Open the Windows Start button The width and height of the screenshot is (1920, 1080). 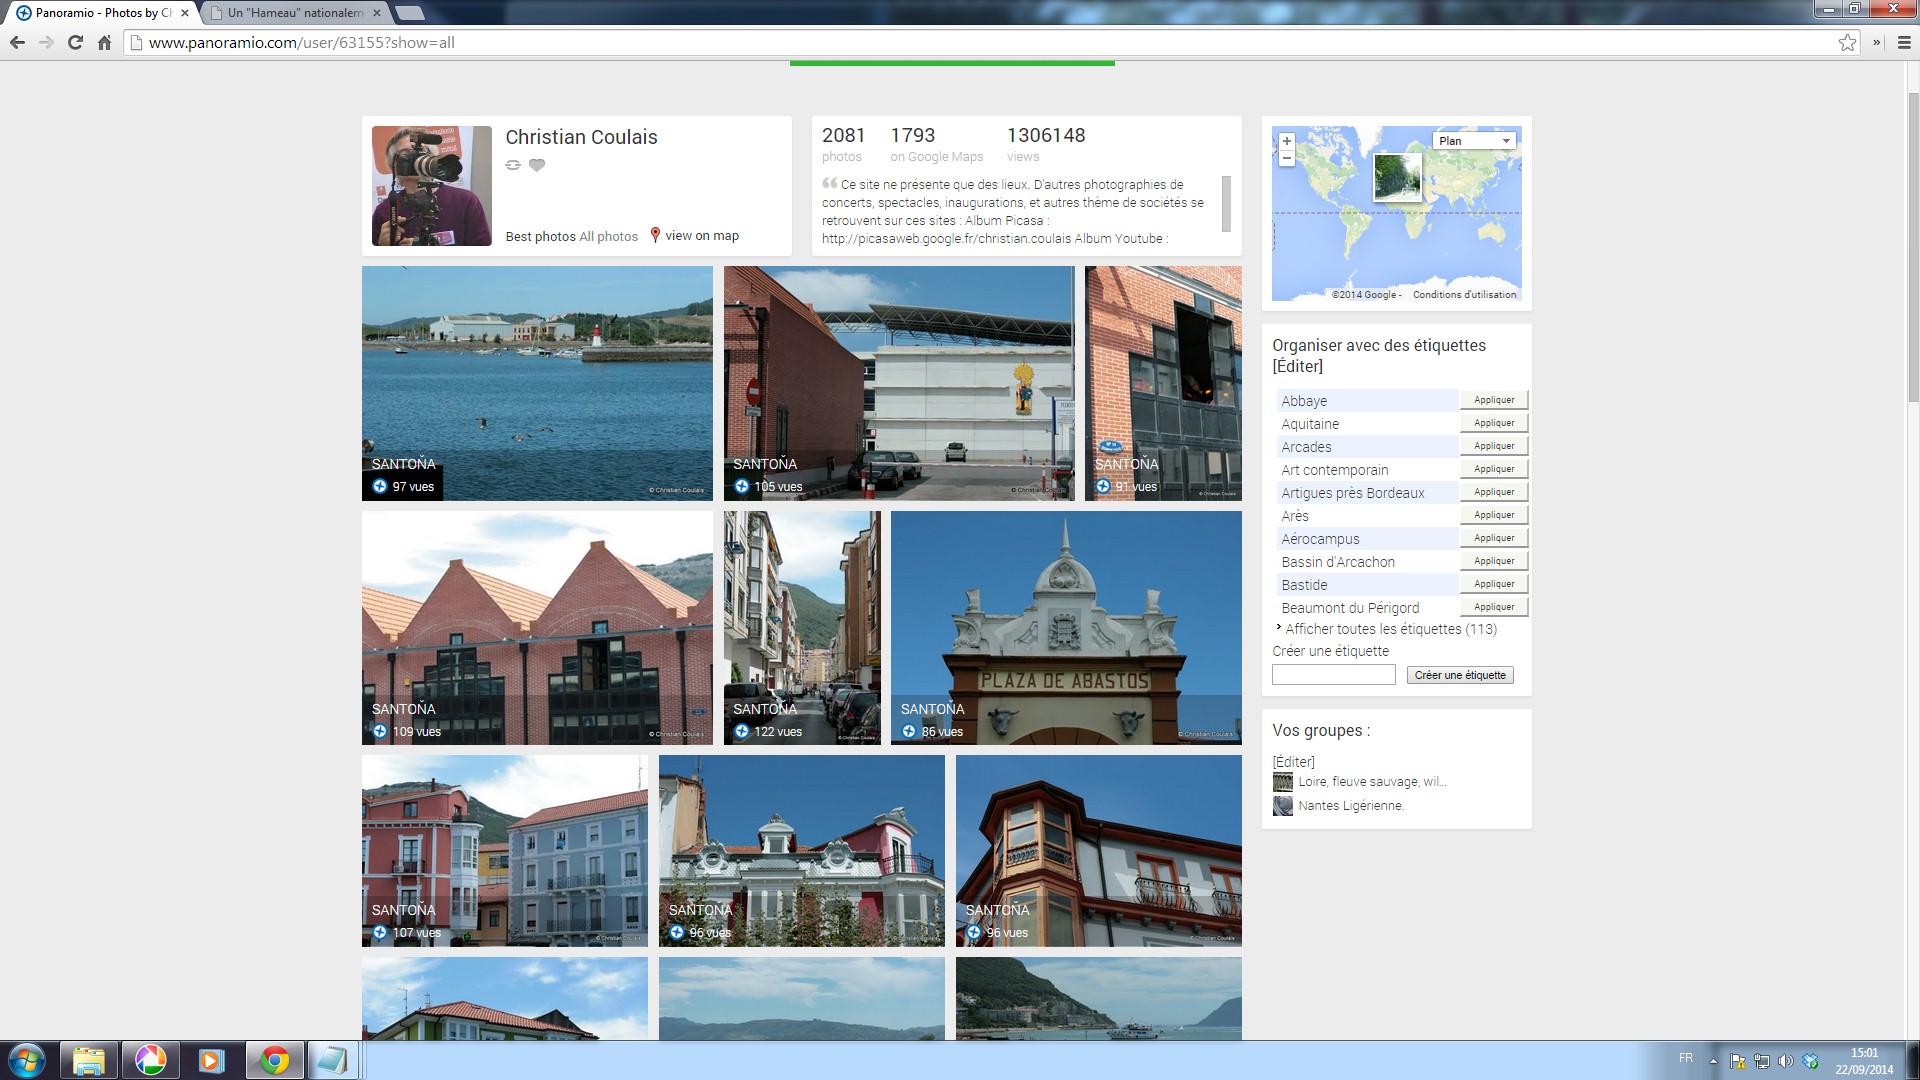[27, 1060]
